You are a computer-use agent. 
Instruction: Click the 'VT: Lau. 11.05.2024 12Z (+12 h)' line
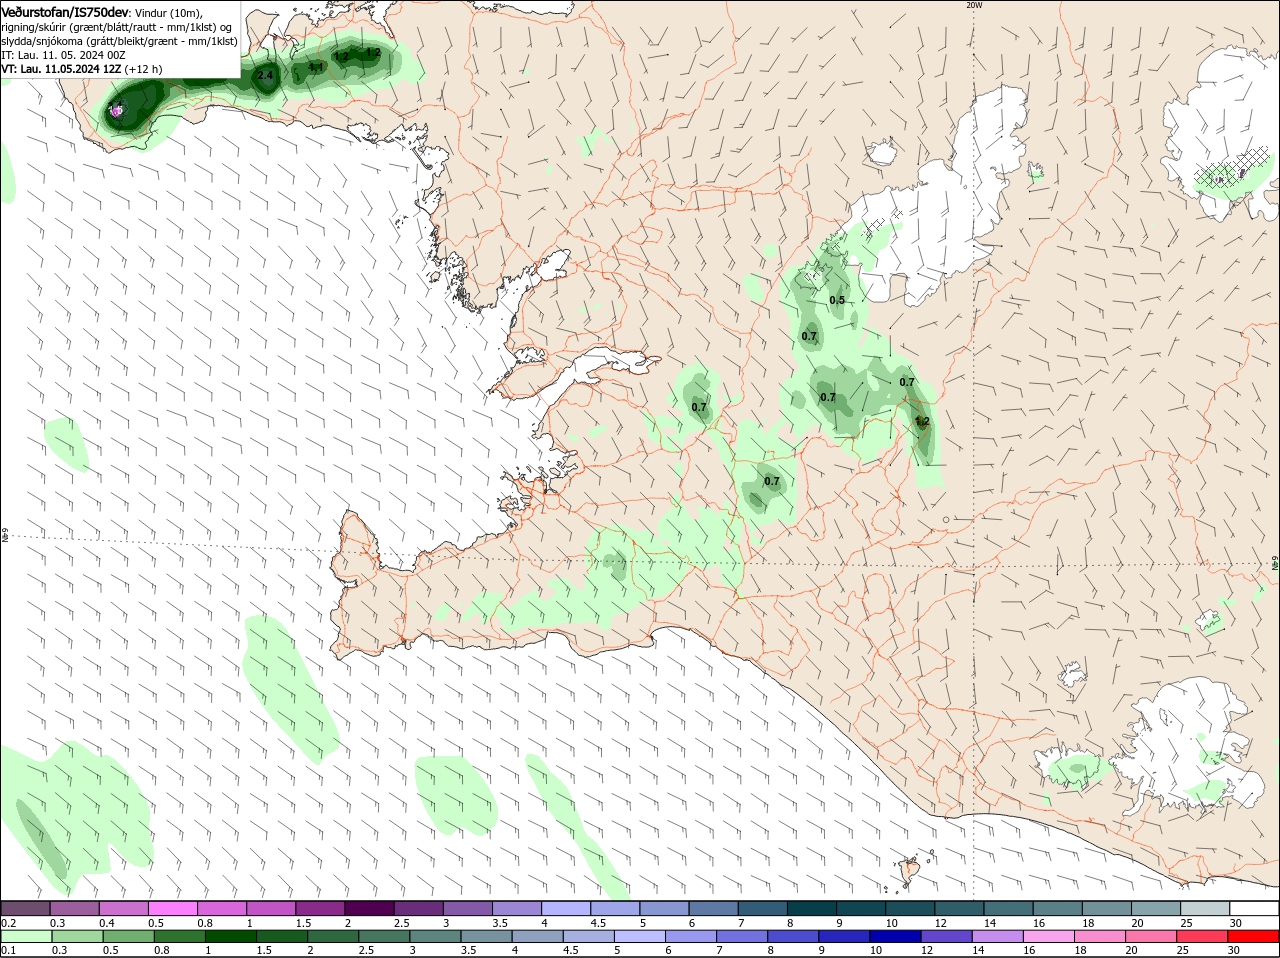pos(82,69)
